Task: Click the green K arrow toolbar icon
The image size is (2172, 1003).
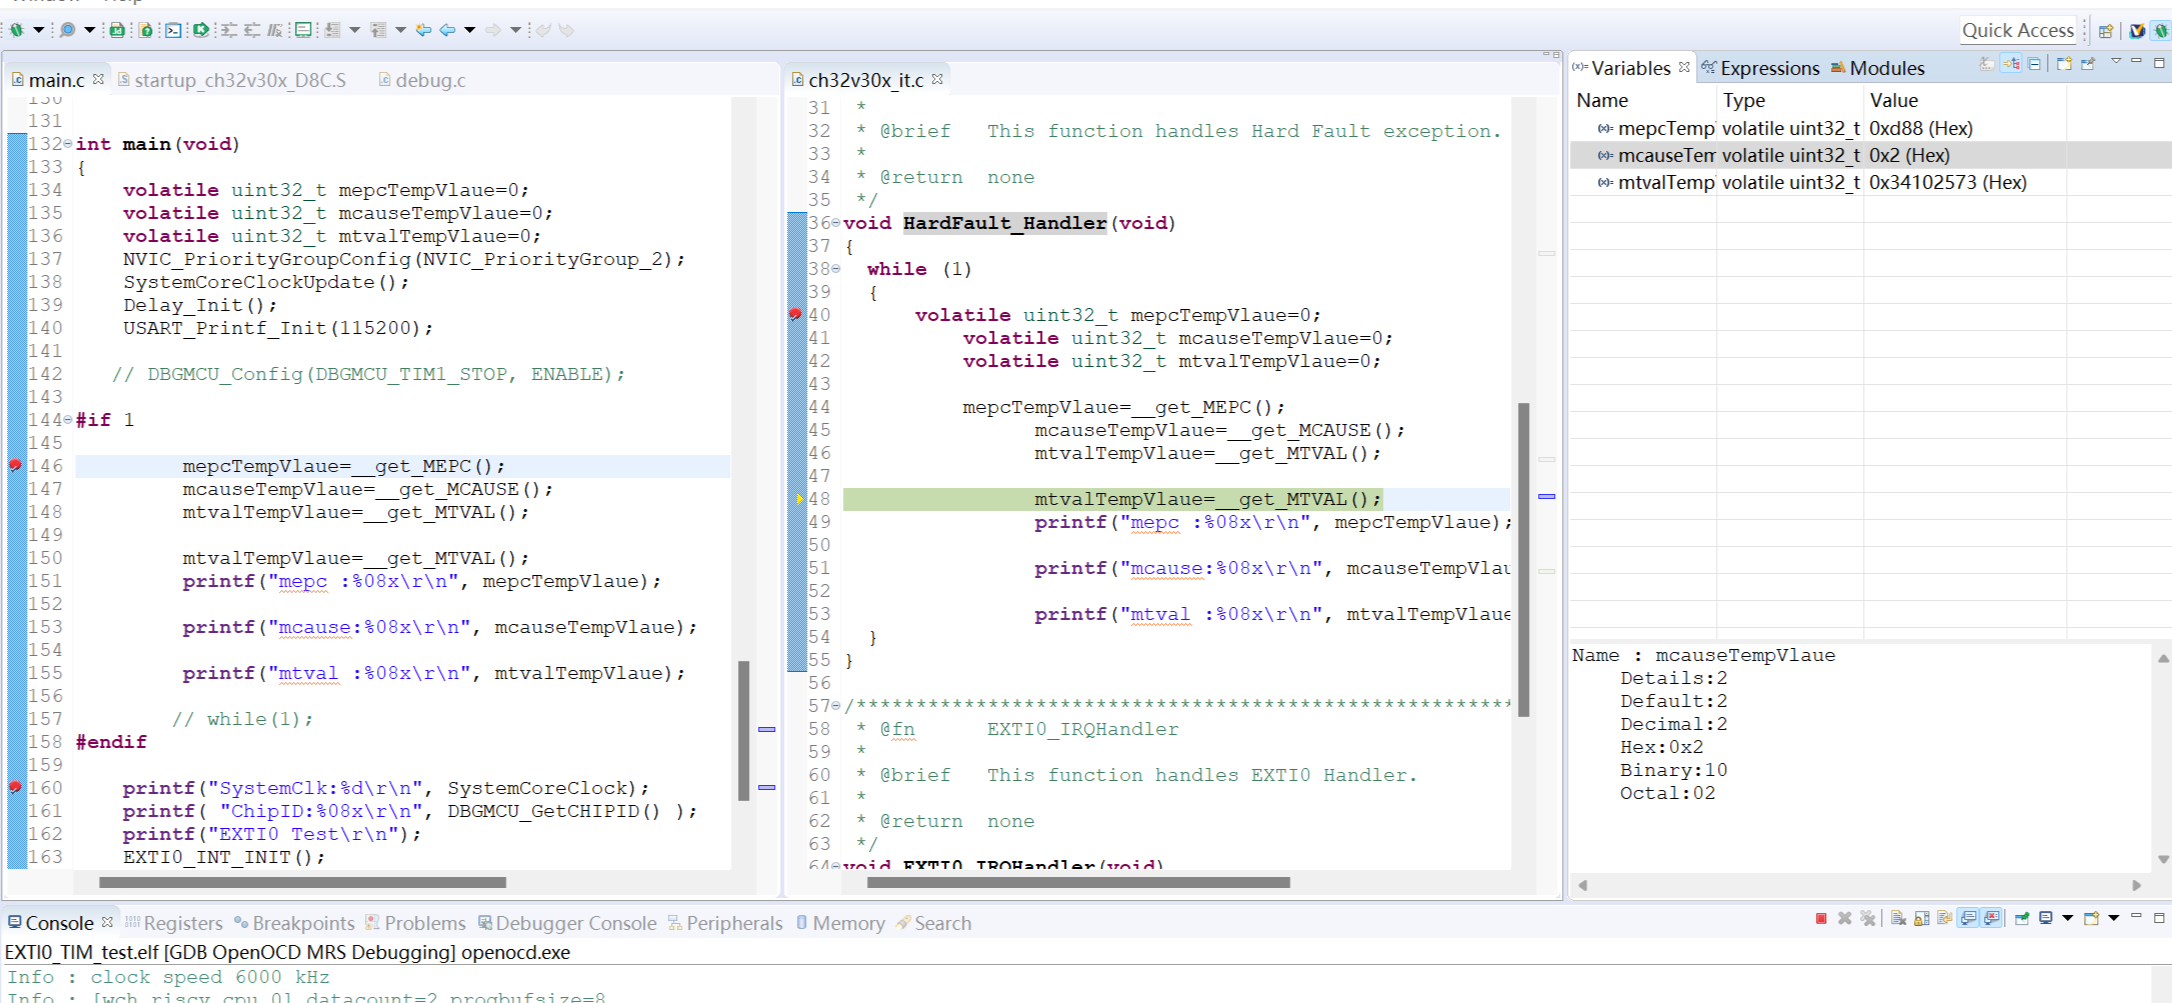Action: [201, 30]
